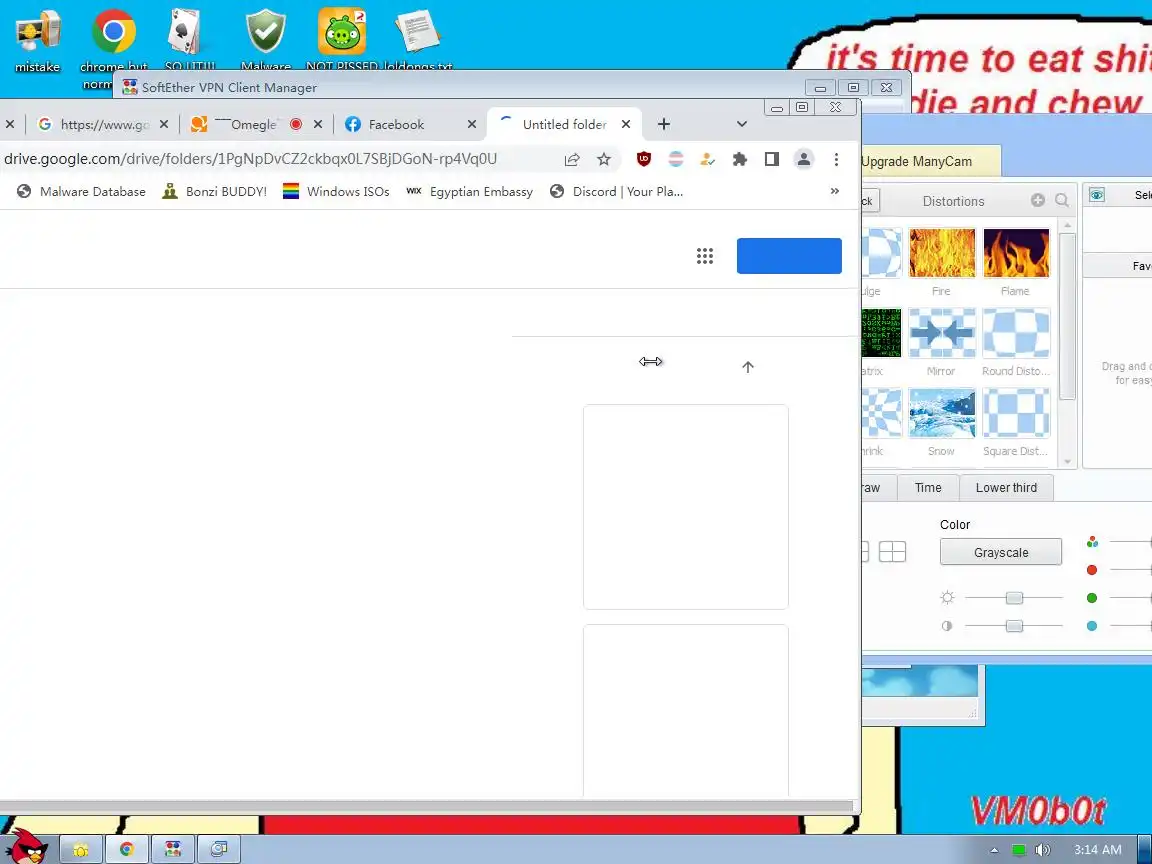Click the volume speaker tray icon
1152x864 pixels.
pyautogui.click(x=1042, y=850)
